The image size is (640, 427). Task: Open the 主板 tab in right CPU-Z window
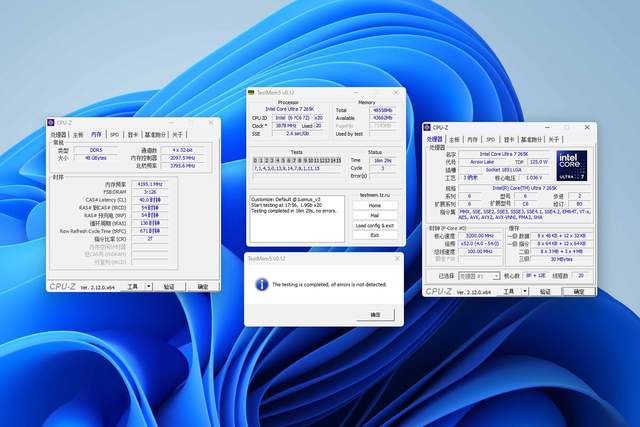[x=454, y=140]
